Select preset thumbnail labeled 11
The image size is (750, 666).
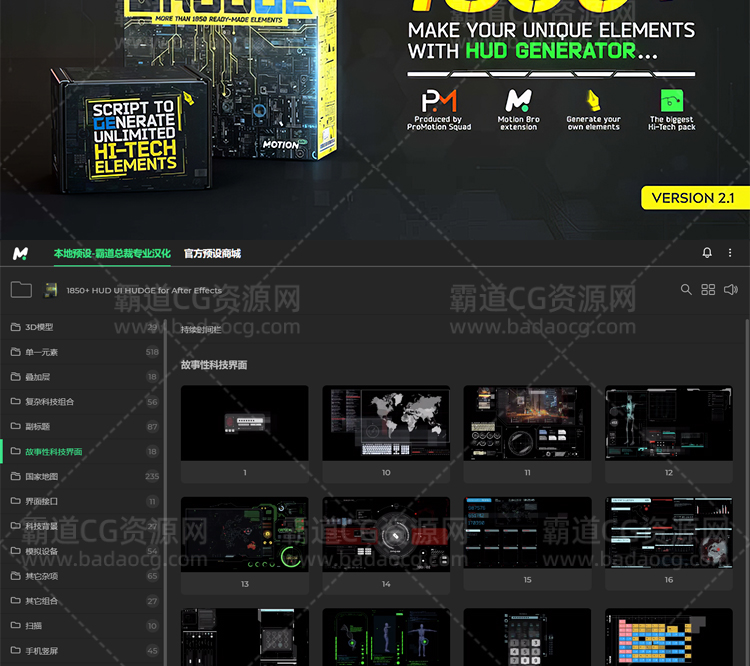[527, 423]
